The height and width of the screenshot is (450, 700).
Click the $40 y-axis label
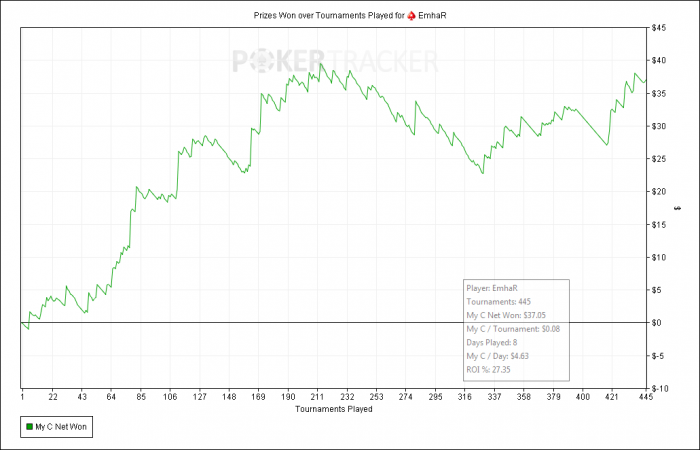(x=659, y=60)
